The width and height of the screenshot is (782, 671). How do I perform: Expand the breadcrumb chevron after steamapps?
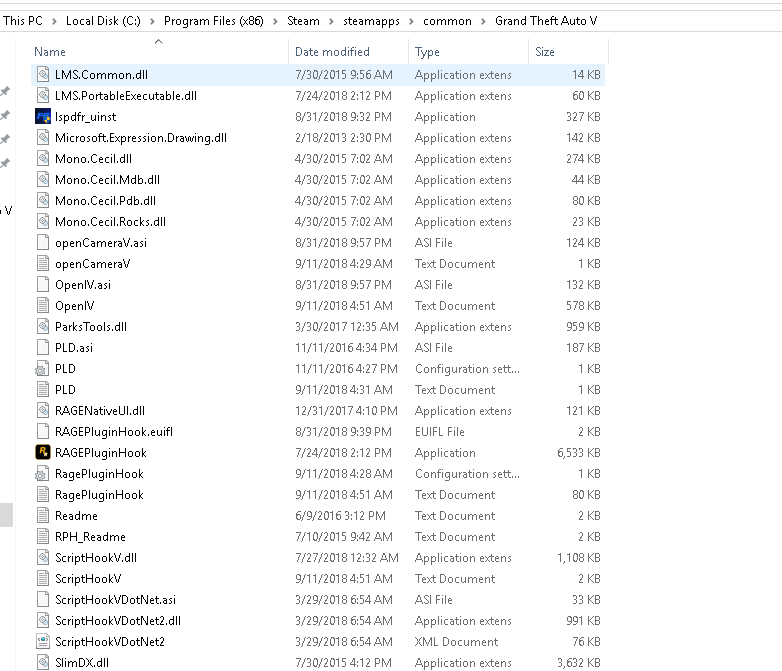pyautogui.click(x=411, y=21)
